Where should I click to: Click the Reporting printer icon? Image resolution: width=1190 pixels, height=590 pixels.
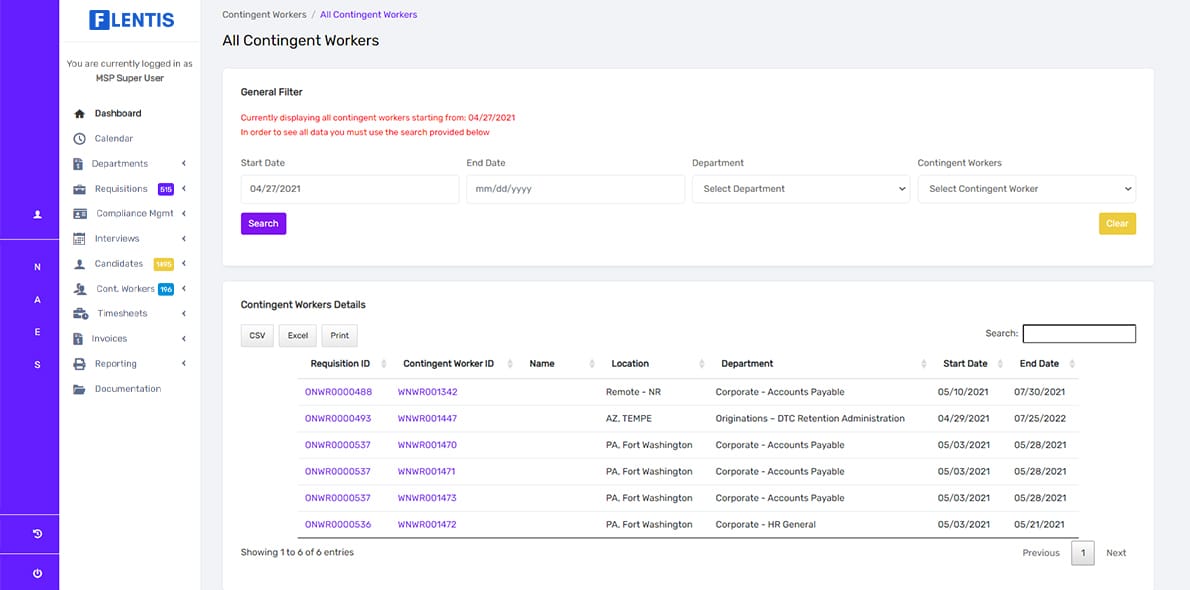tap(79, 364)
